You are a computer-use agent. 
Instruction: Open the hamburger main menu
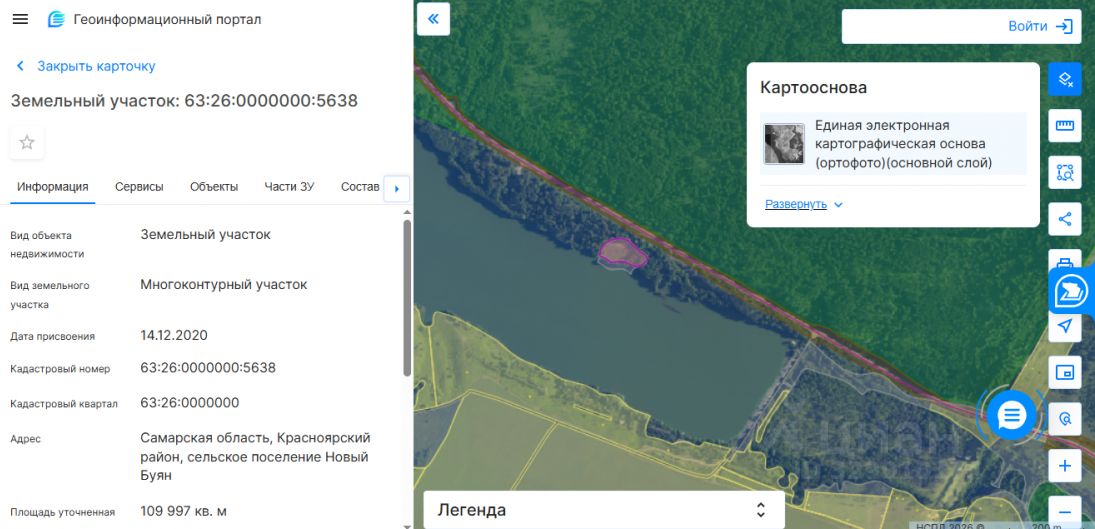pos(20,20)
